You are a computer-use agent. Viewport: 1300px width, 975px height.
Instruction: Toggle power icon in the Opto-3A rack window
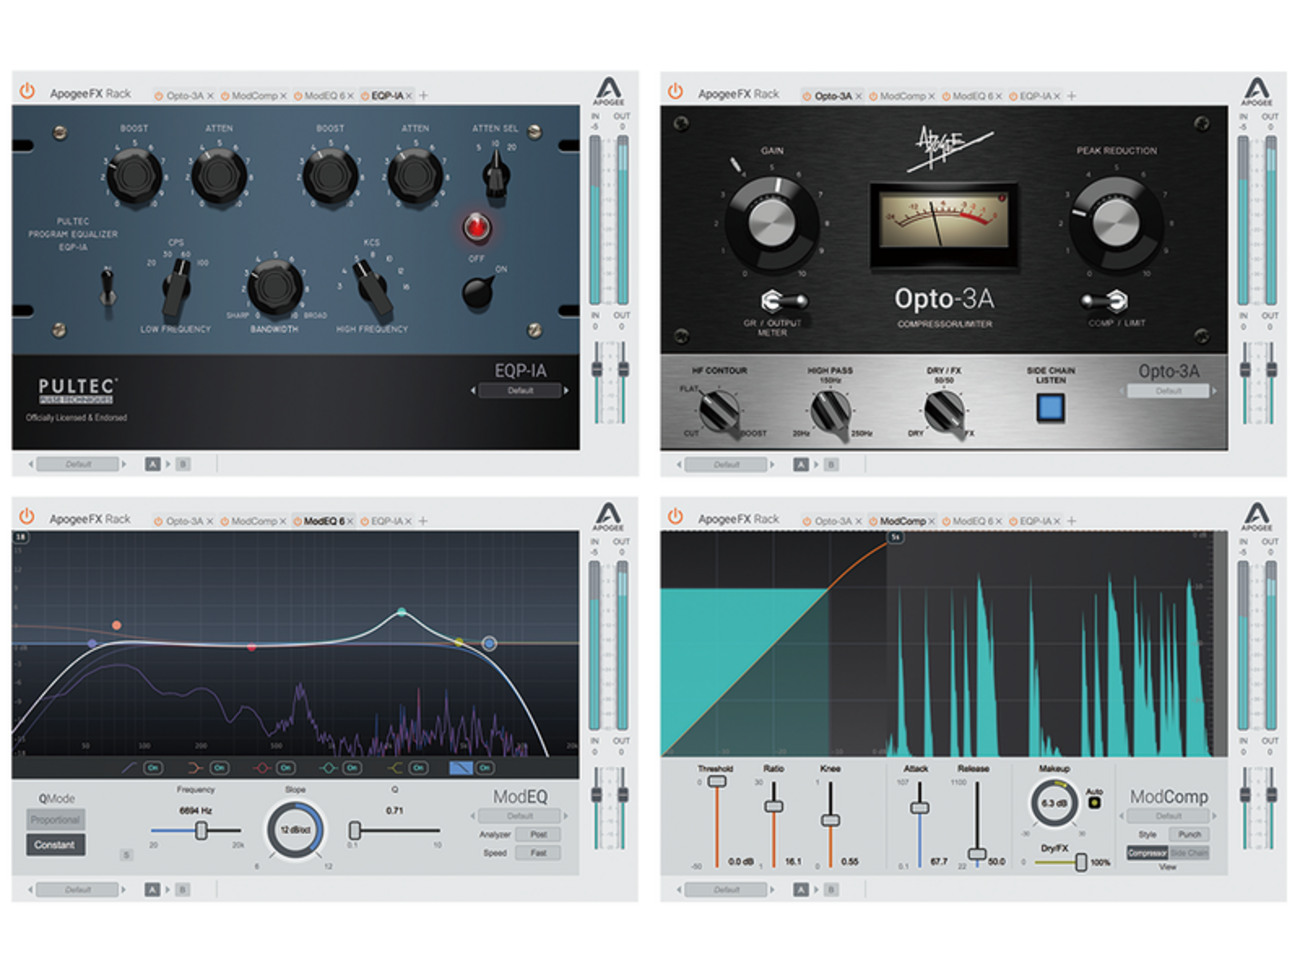pyautogui.click(x=675, y=92)
